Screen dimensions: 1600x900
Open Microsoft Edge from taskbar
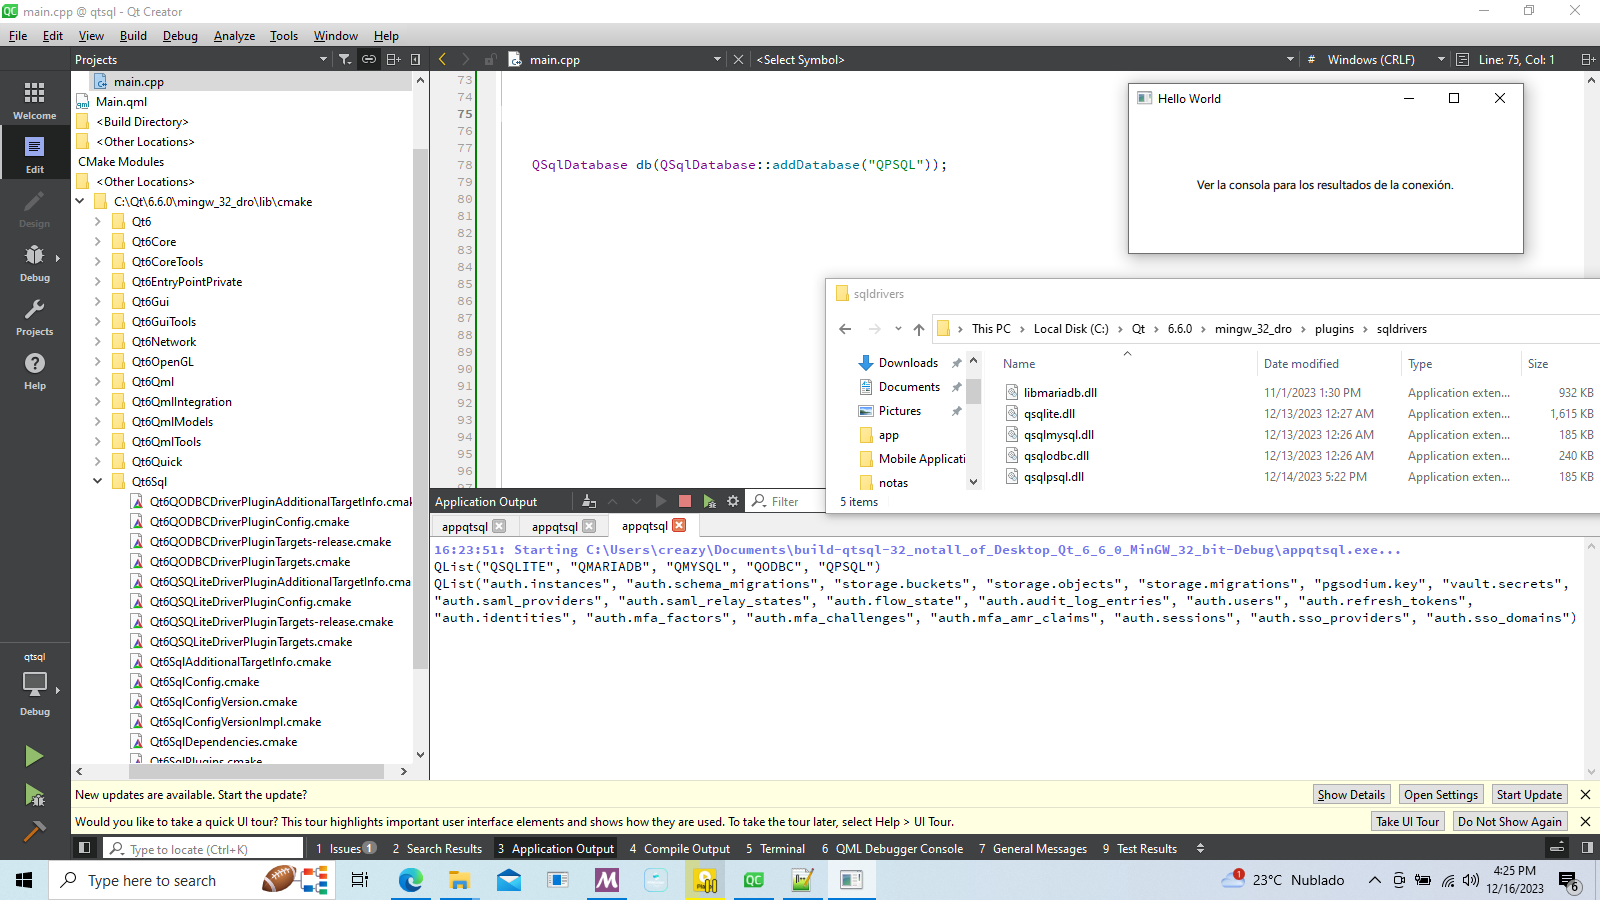click(x=411, y=880)
